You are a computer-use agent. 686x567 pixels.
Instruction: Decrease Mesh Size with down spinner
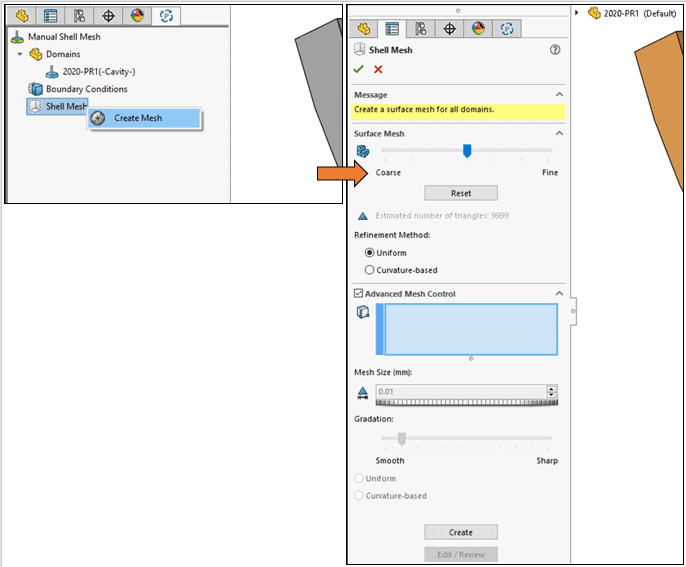click(552, 395)
